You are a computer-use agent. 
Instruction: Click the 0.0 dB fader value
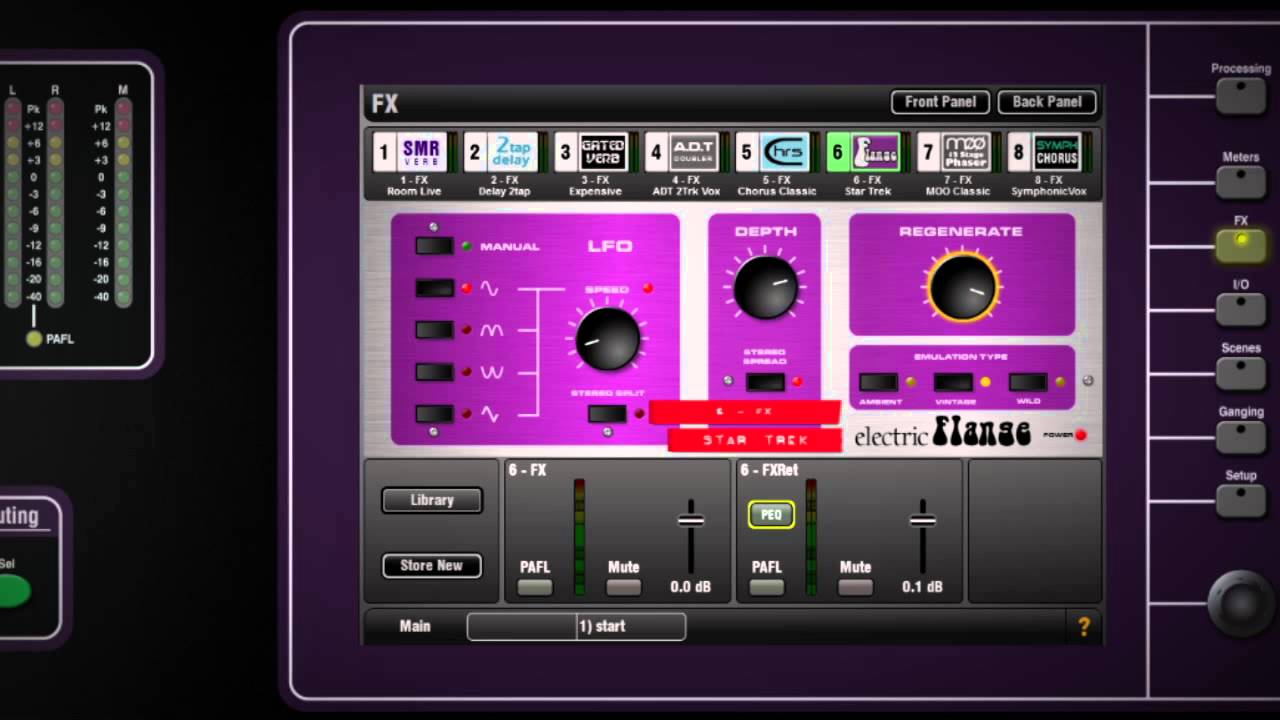point(690,587)
